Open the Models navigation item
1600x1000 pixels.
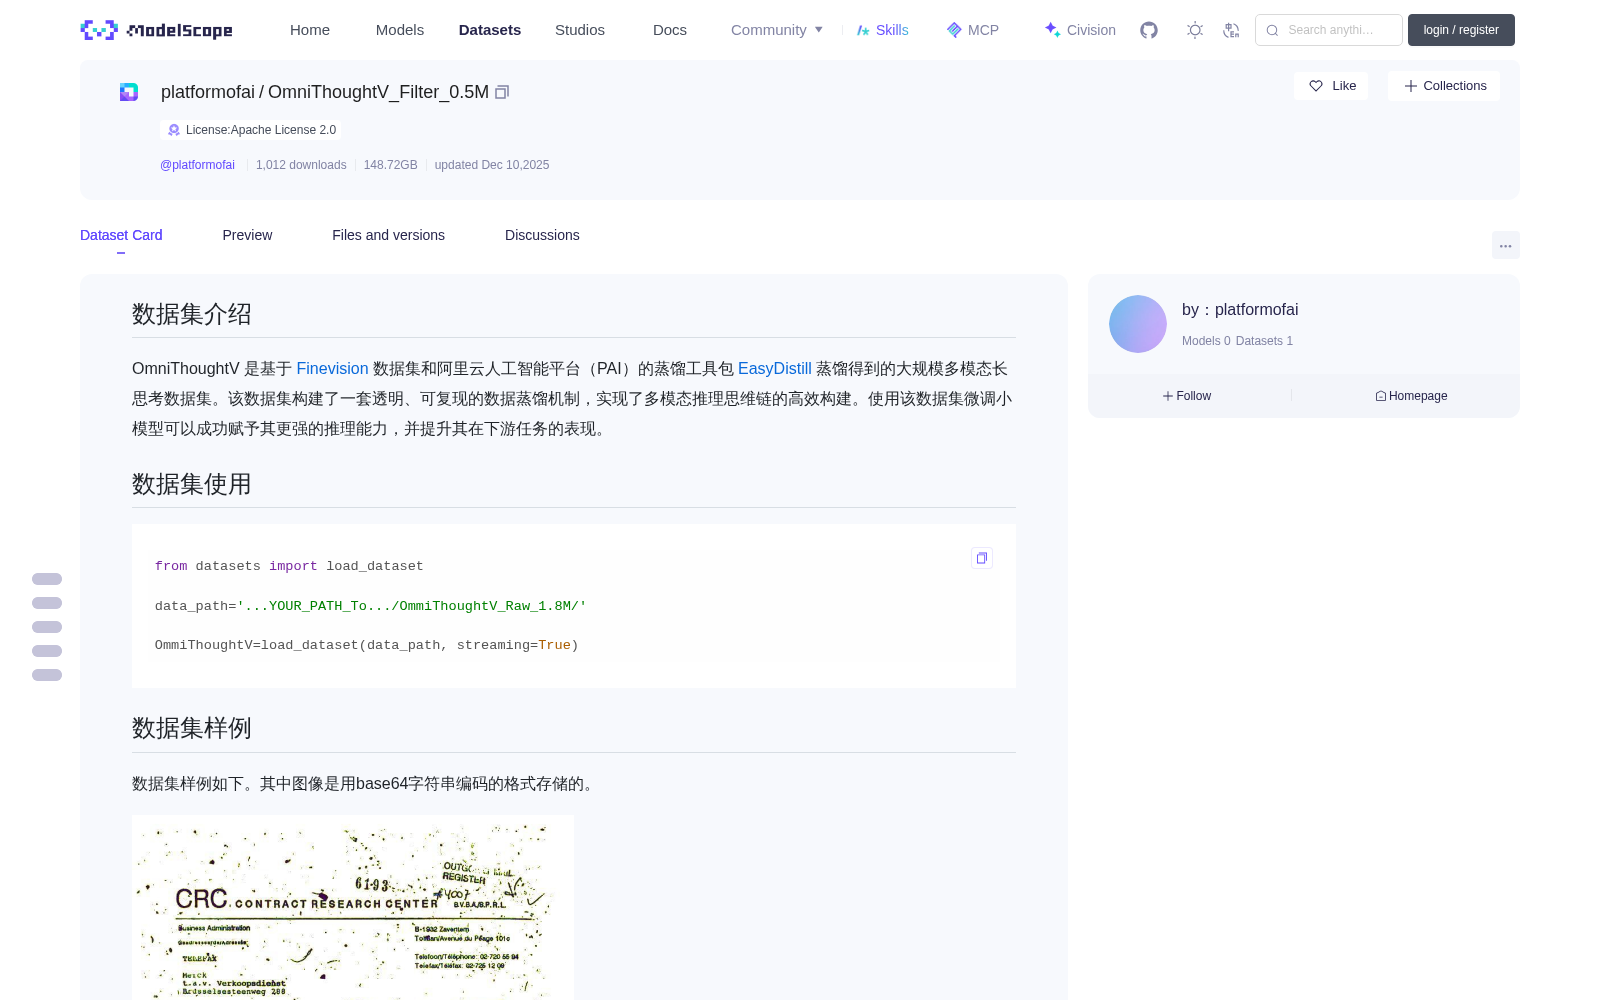click(400, 30)
